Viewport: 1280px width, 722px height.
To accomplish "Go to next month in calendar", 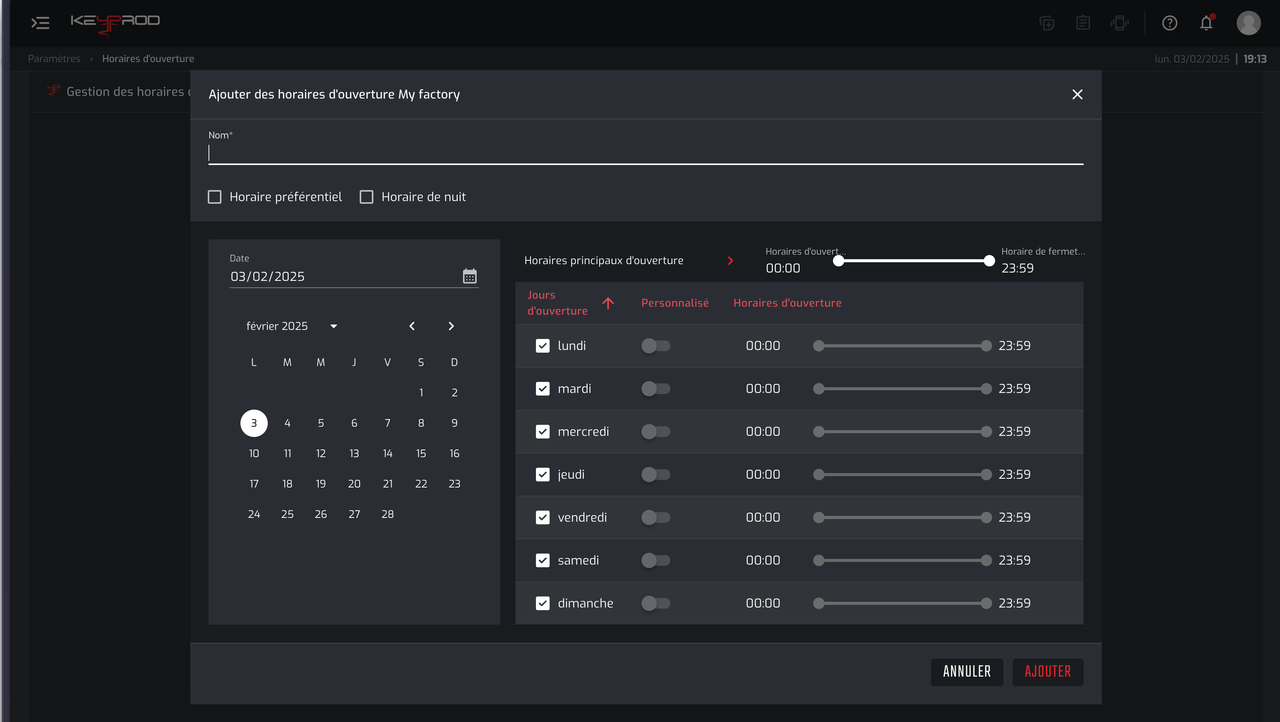I will click(451, 326).
